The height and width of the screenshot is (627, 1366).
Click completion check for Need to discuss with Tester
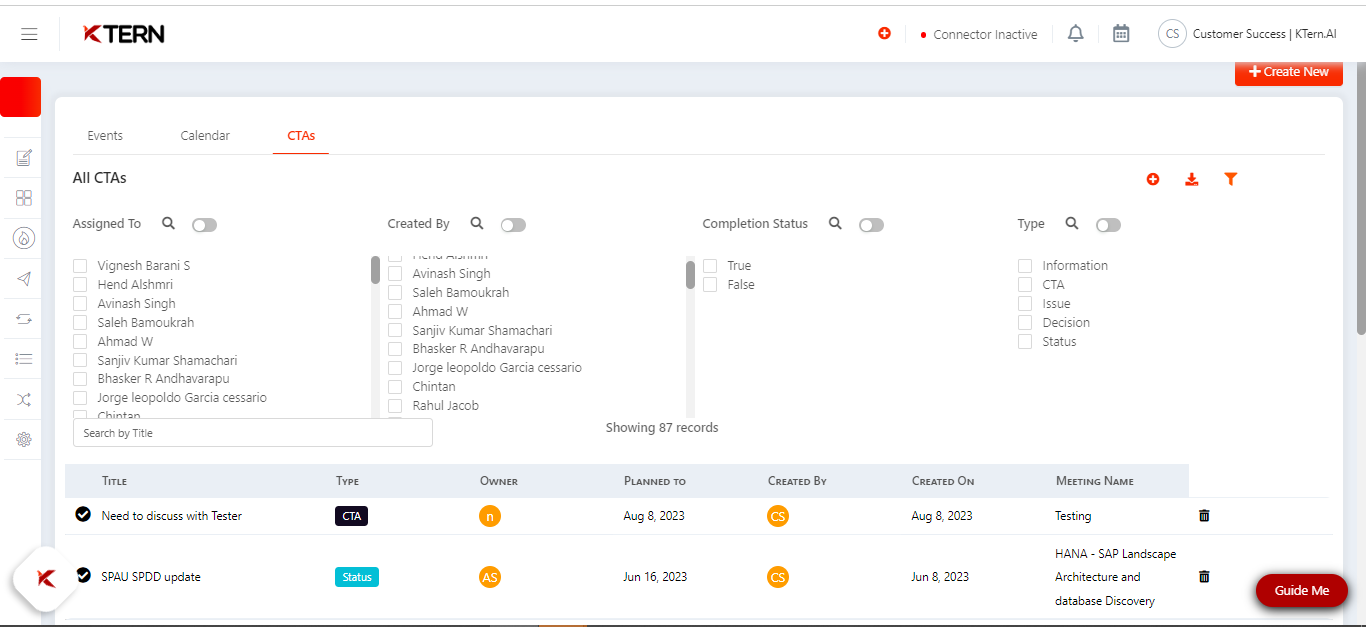pos(83,514)
